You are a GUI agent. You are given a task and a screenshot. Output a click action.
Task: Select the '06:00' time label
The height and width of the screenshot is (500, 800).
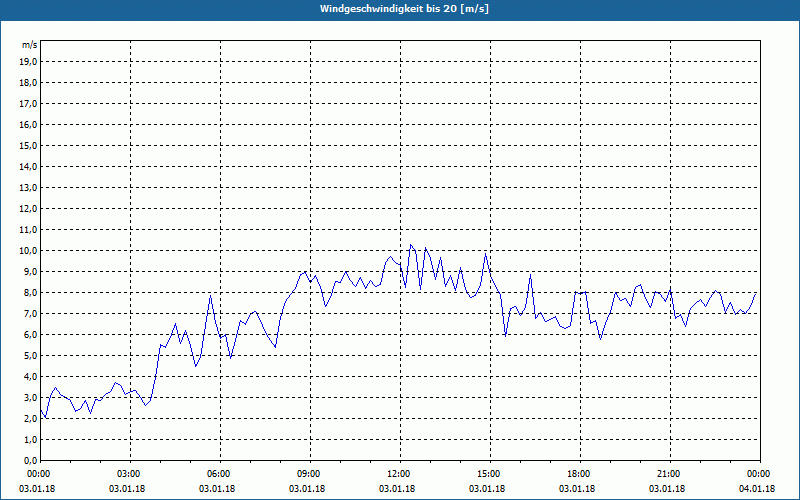click(x=220, y=474)
